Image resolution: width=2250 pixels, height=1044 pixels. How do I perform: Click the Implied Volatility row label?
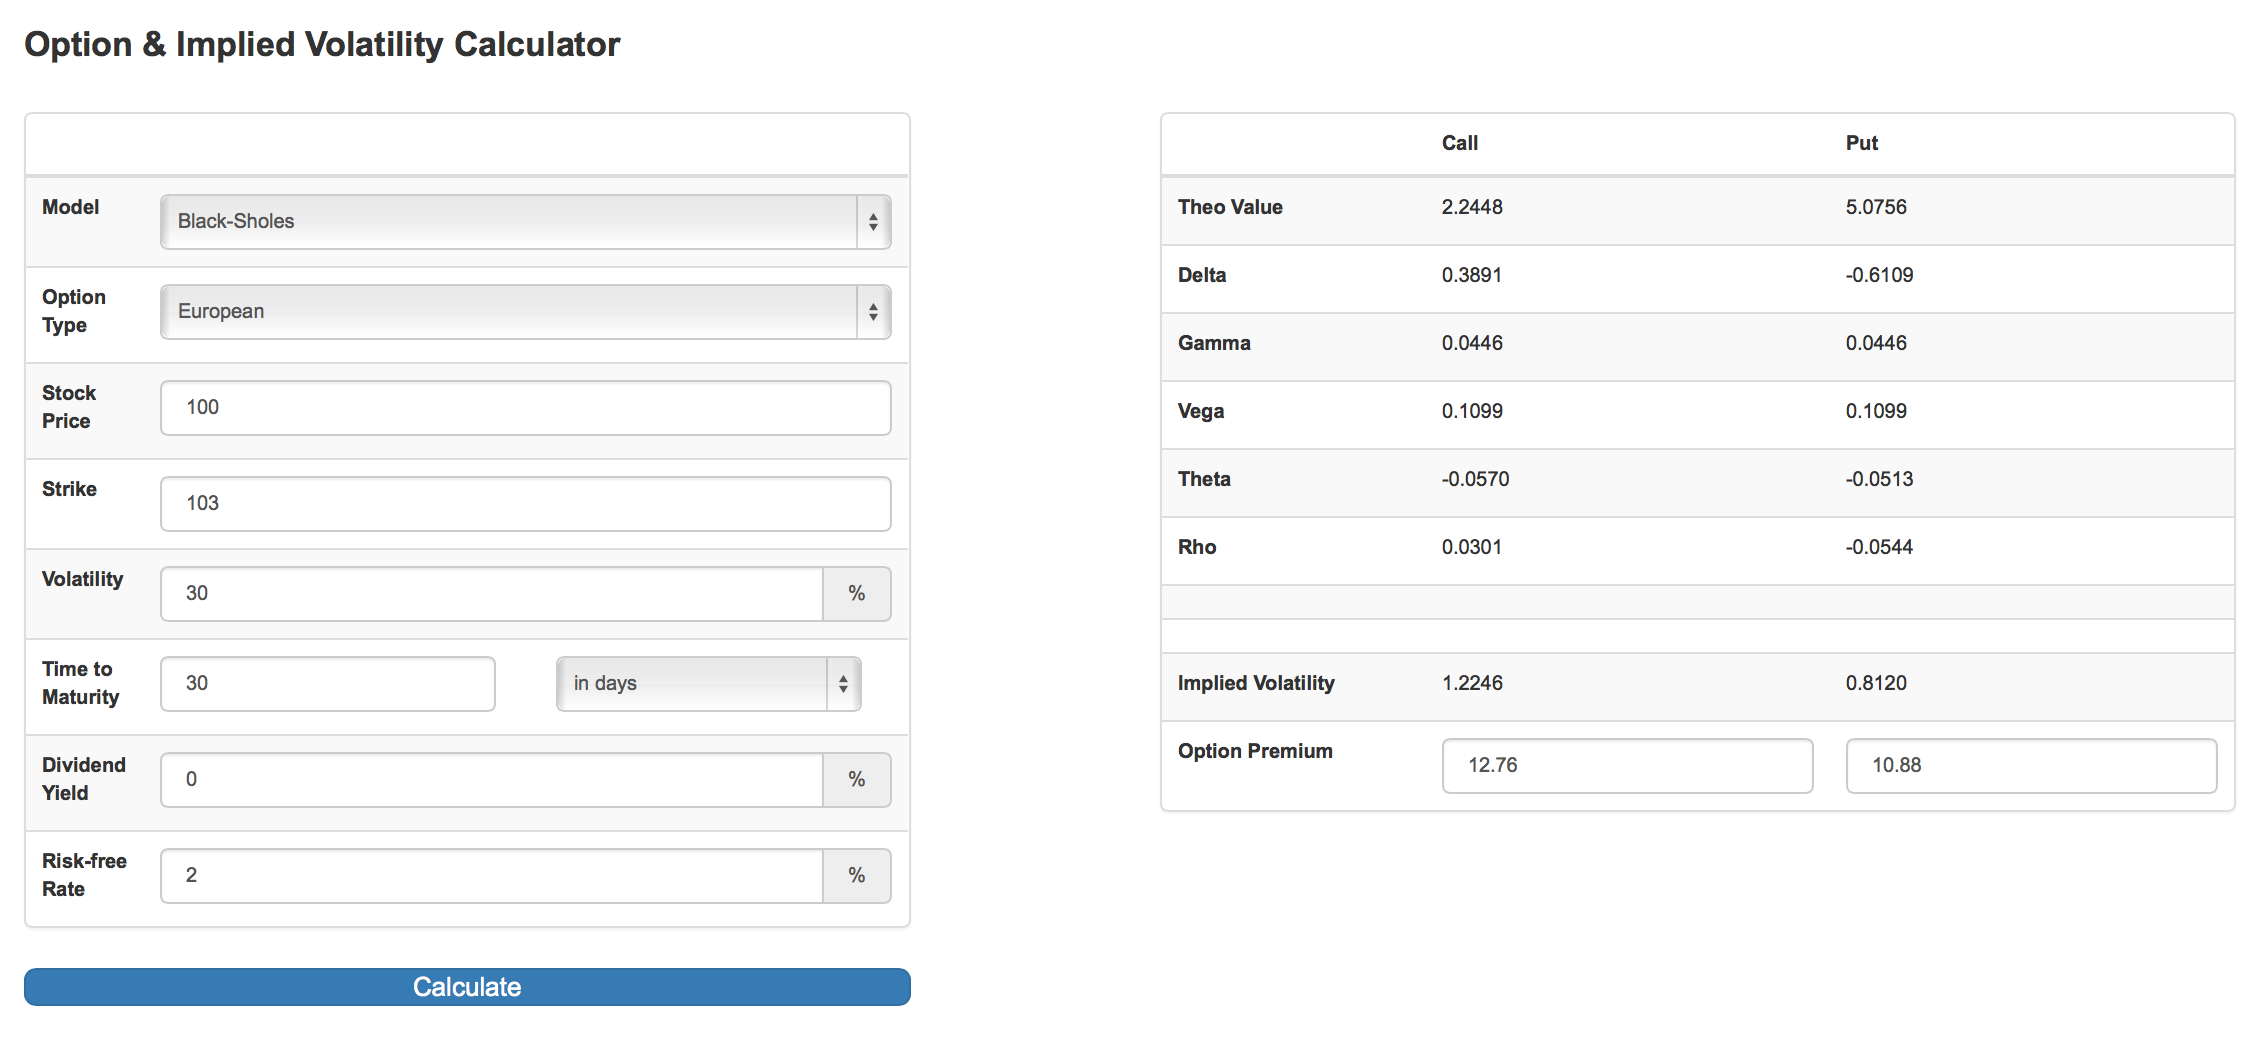click(1256, 683)
